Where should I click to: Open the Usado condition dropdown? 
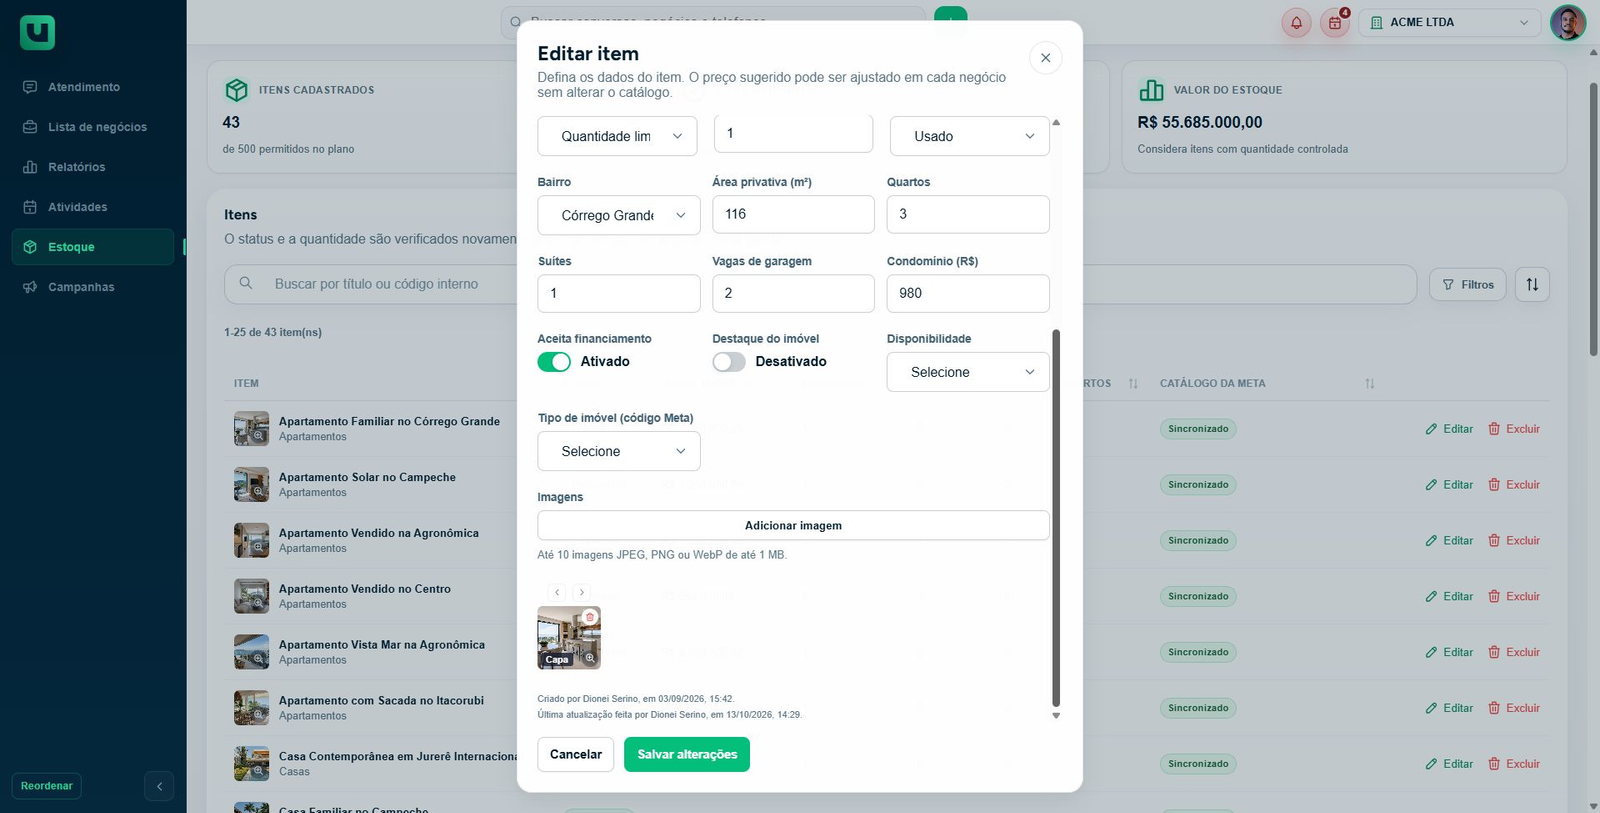pyautogui.click(x=969, y=136)
